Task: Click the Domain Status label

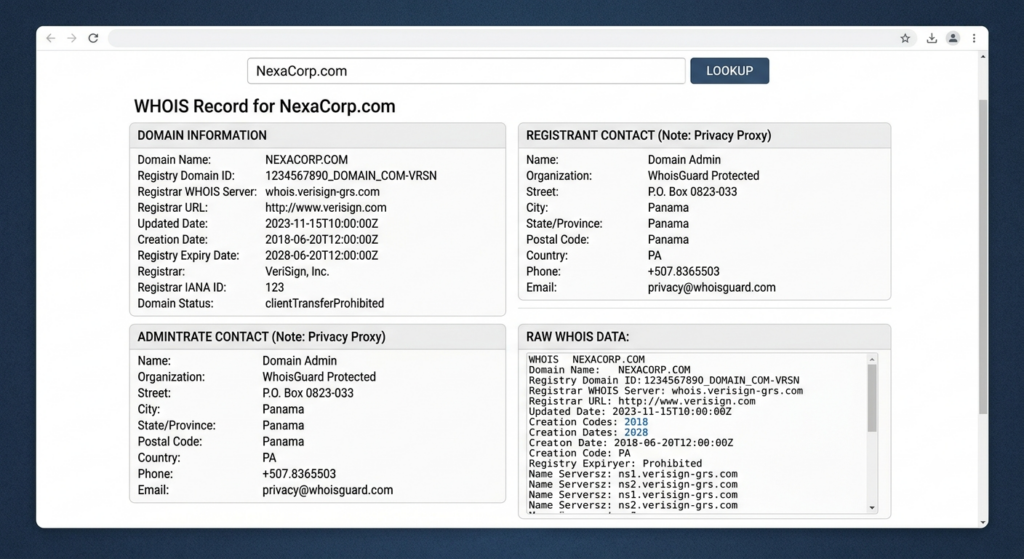Action: 175,304
